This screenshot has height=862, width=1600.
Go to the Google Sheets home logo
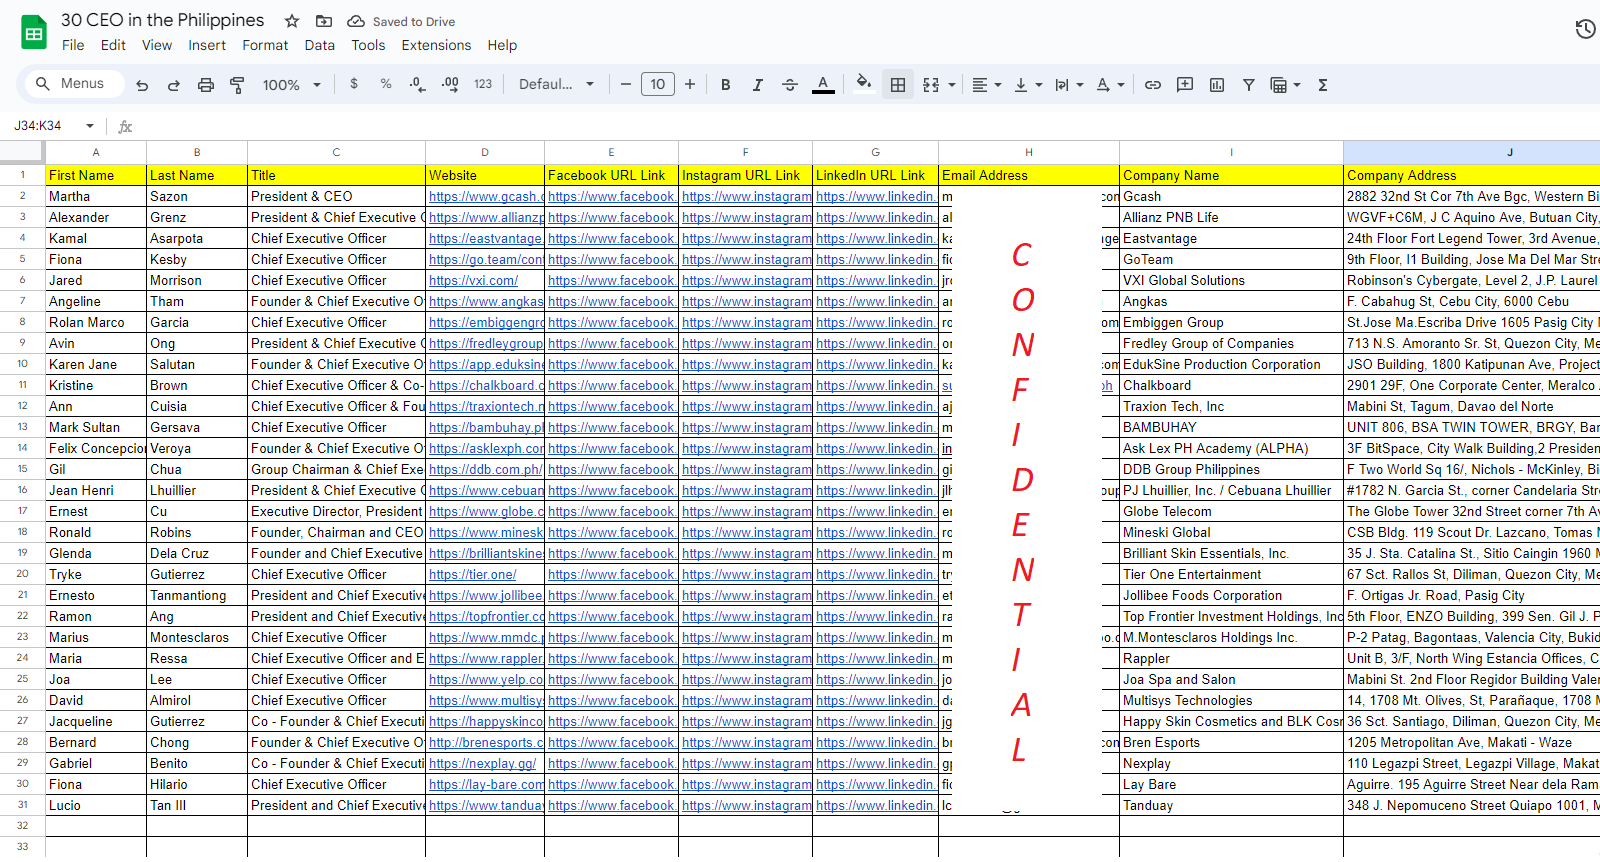point(34,33)
